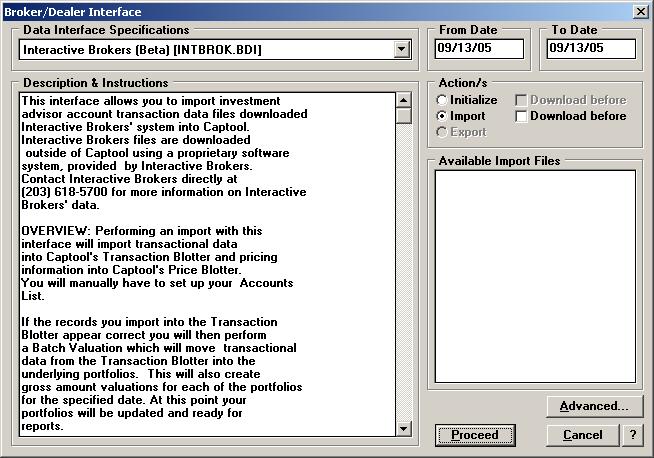This screenshot has width=654, height=458.
Task: Click inside the Available Import Files list
Action: (x=535, y=276)
